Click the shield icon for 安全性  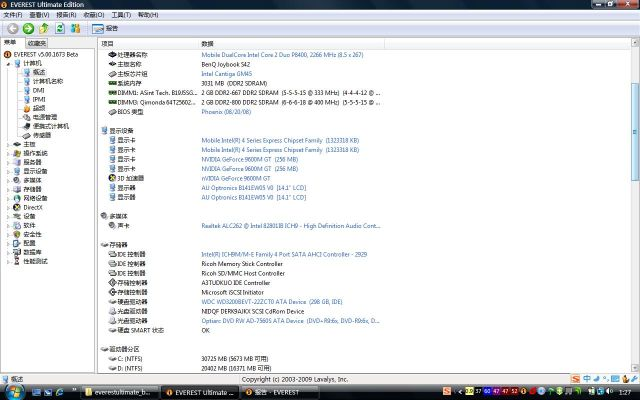coord(17,234)
